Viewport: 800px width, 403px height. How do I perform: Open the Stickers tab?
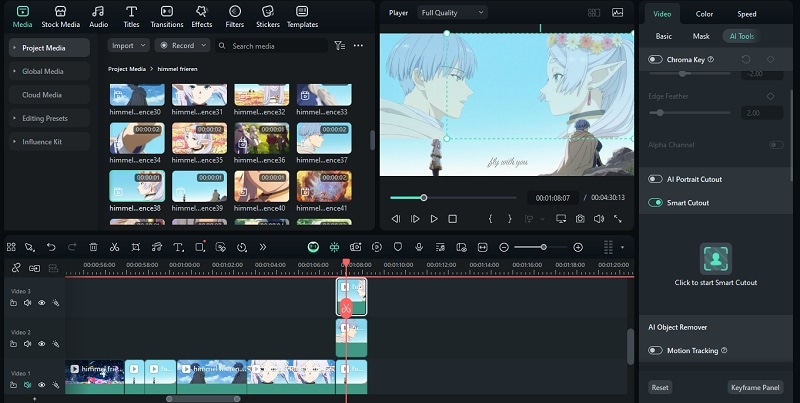268,17
